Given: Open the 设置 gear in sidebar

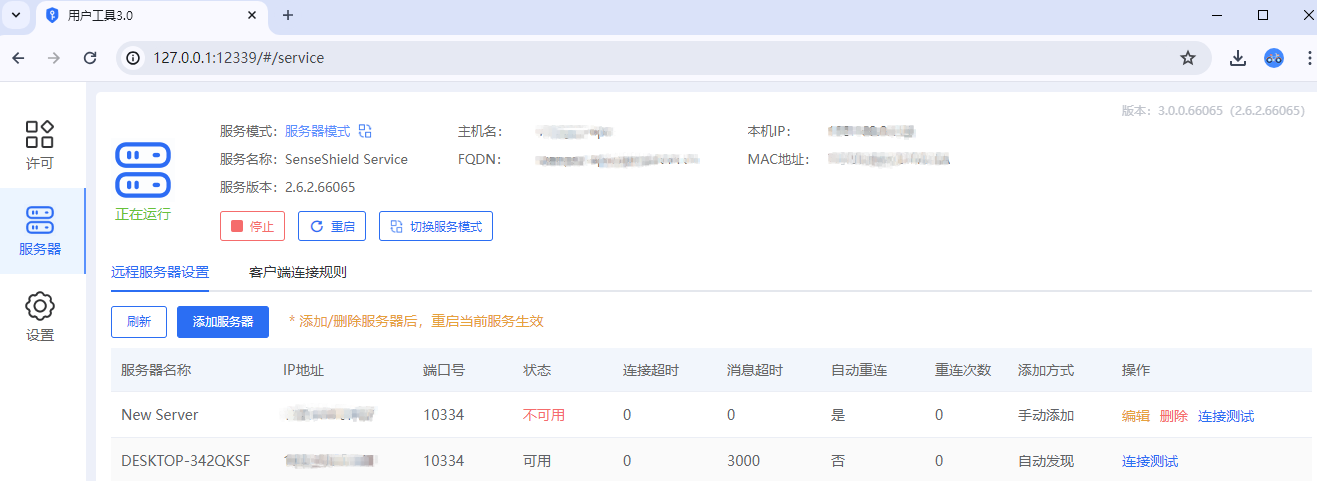Looking at the screenshot, I should tap(40, 317).
